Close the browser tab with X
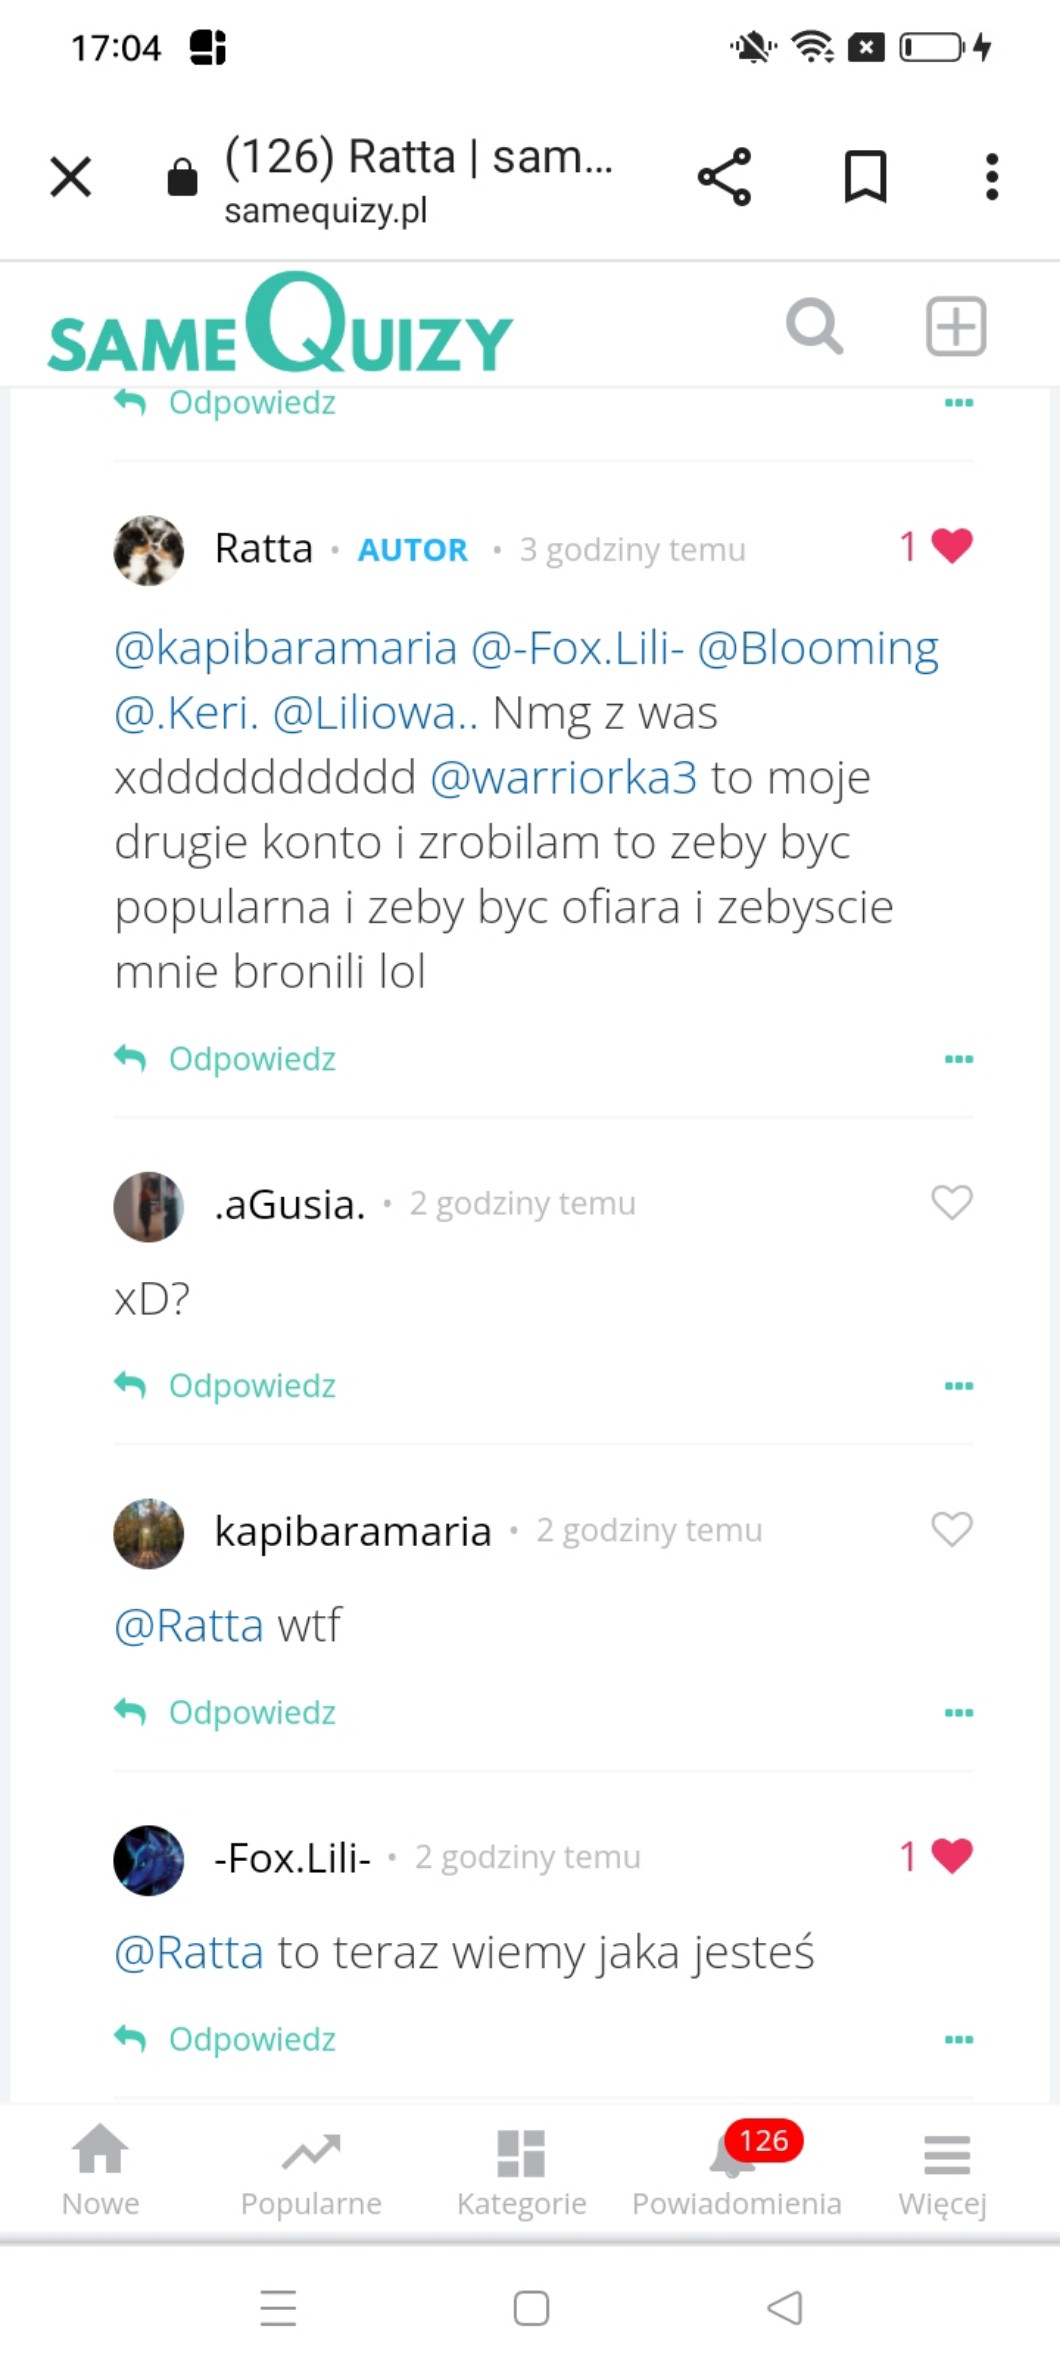Screen dimensions: 1060x2373 [71, 177]
